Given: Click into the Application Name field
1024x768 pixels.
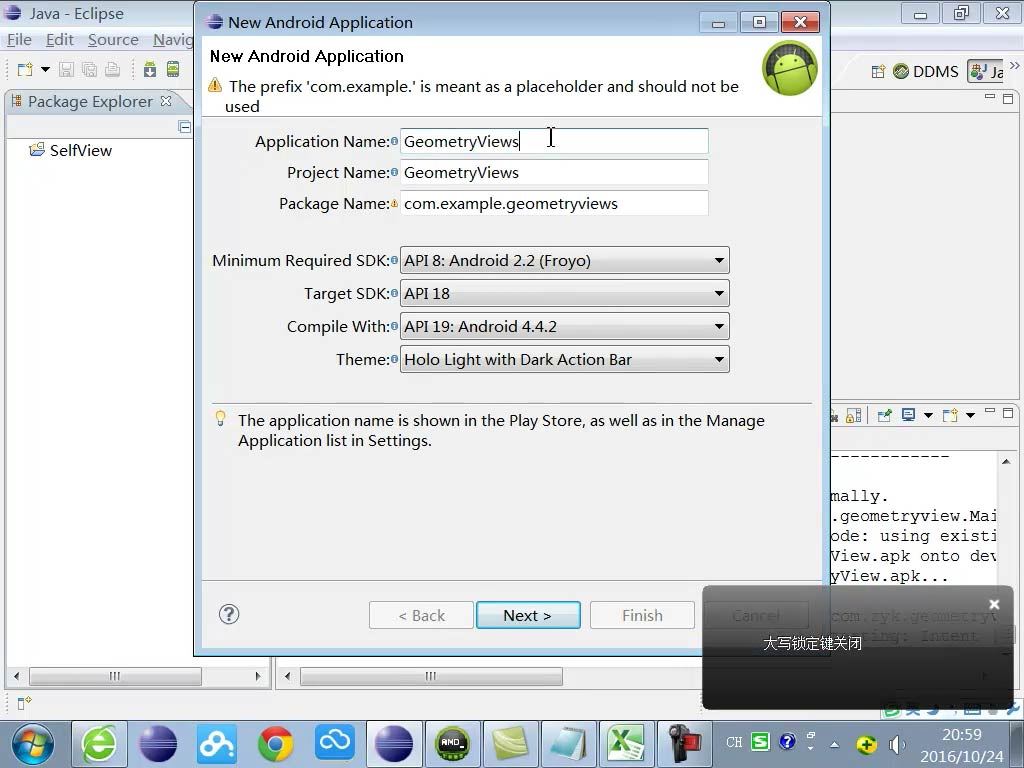Looking at the screenshot, I should (x=554, y=141).
